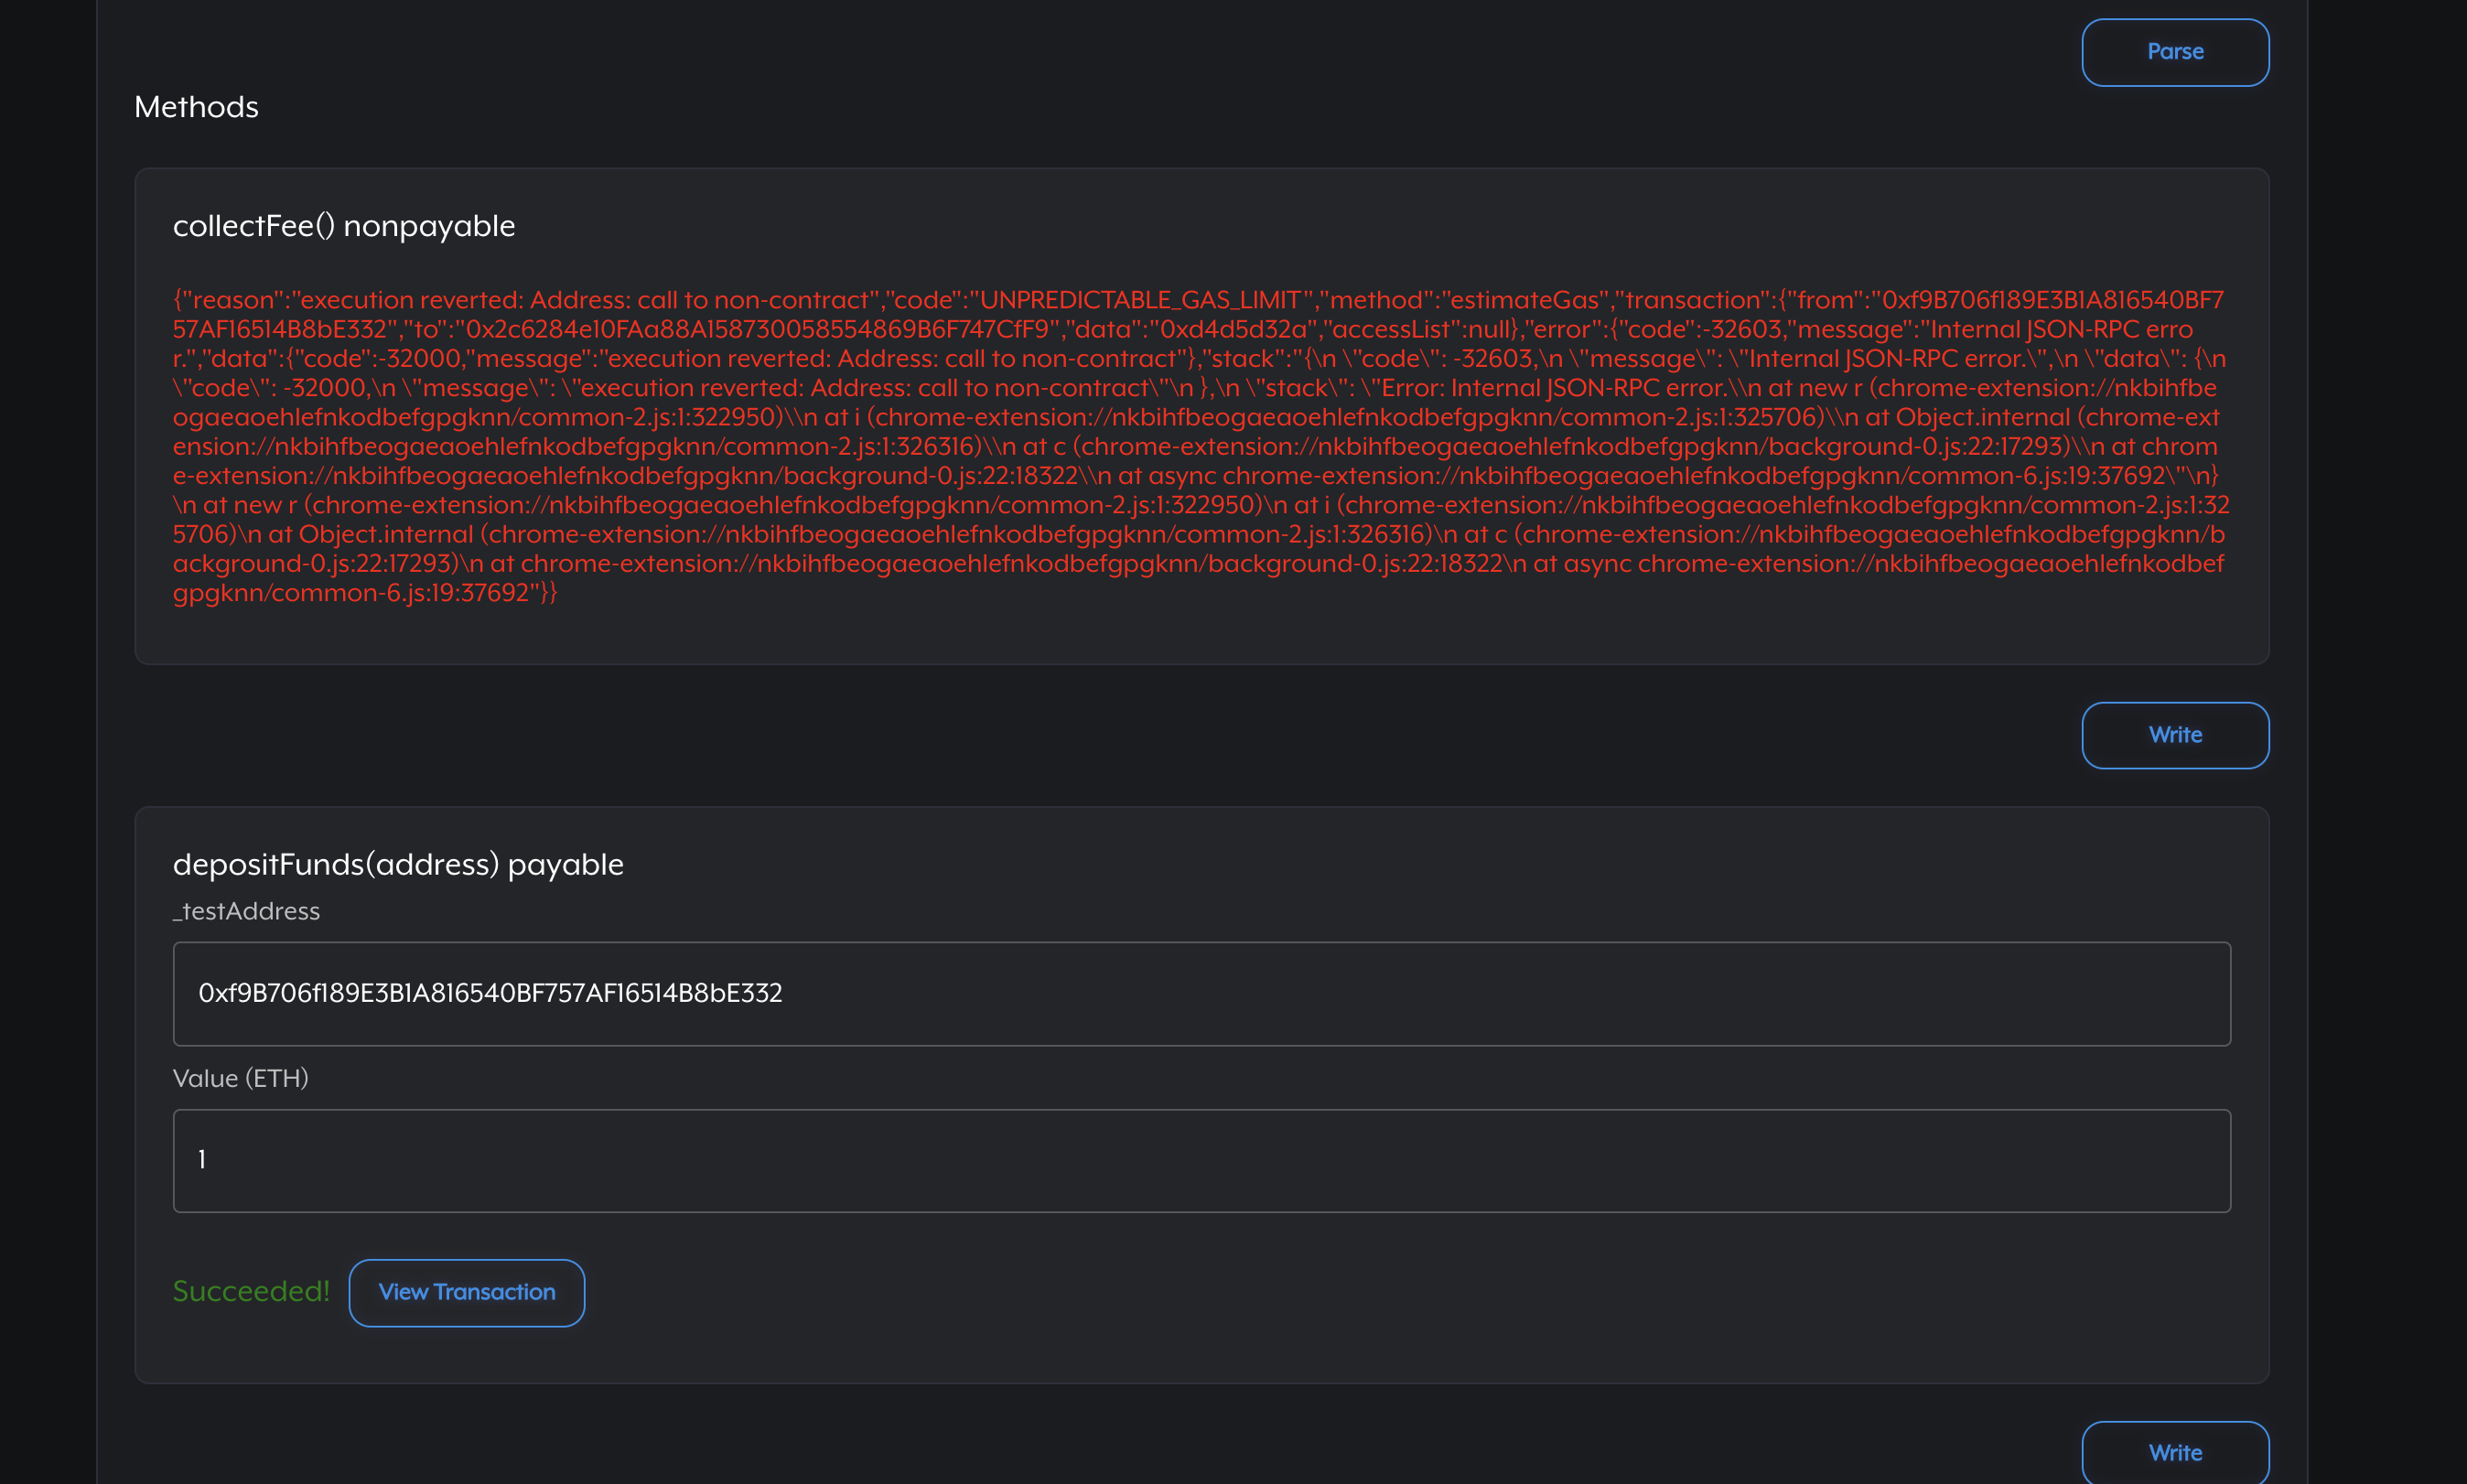Click the Methods section heading
The image size is (2467, 1484).
coord(196,107)
